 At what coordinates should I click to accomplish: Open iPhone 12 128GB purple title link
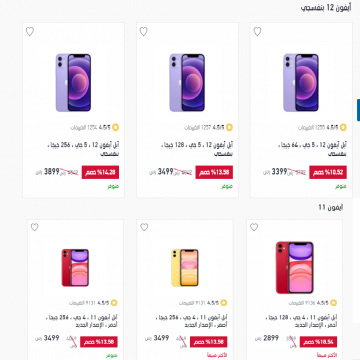pyautogui.click(x=197, y=149)
